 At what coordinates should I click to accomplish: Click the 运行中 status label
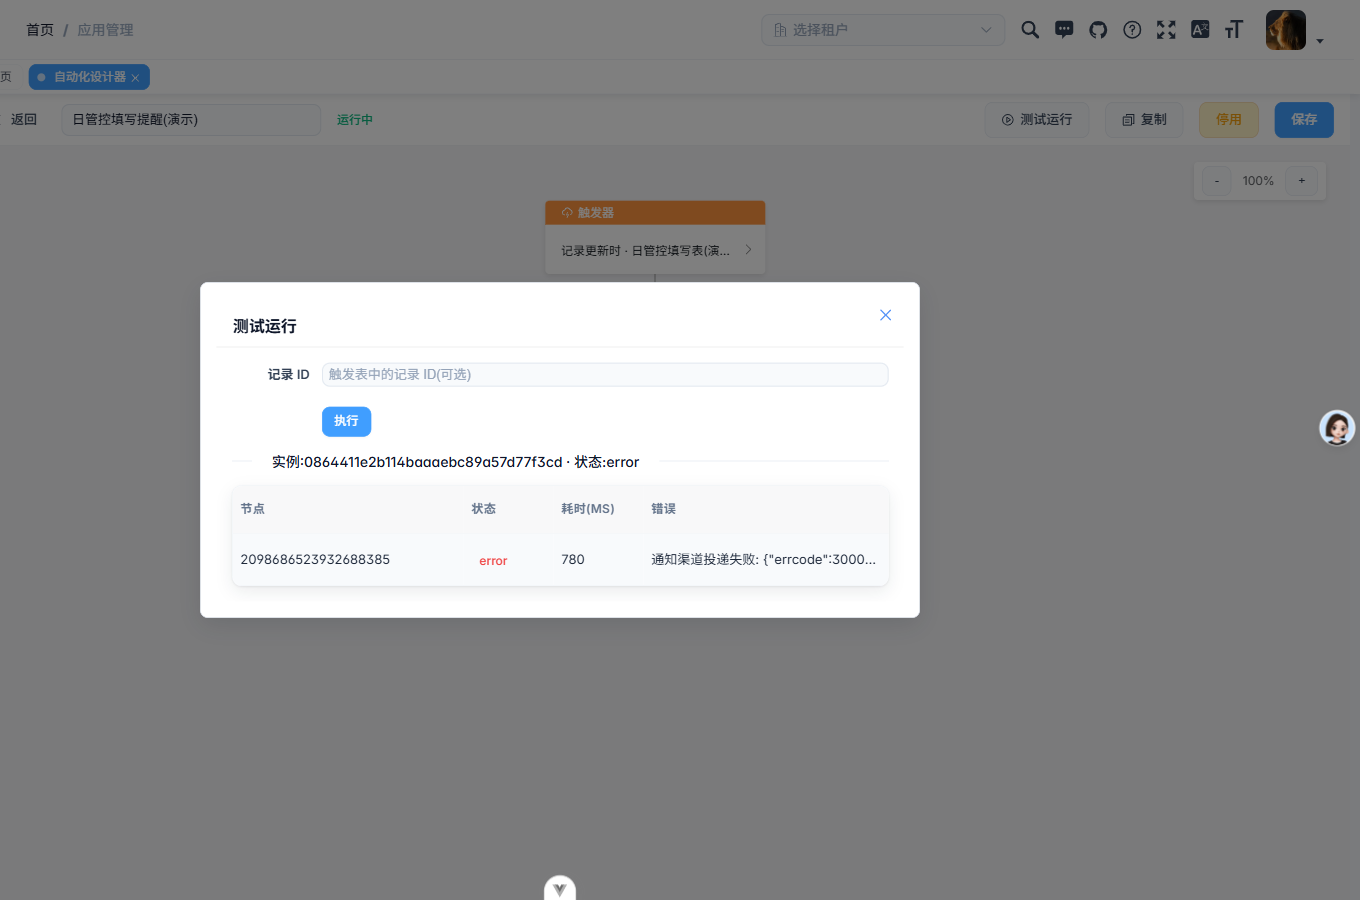[355, 119]
